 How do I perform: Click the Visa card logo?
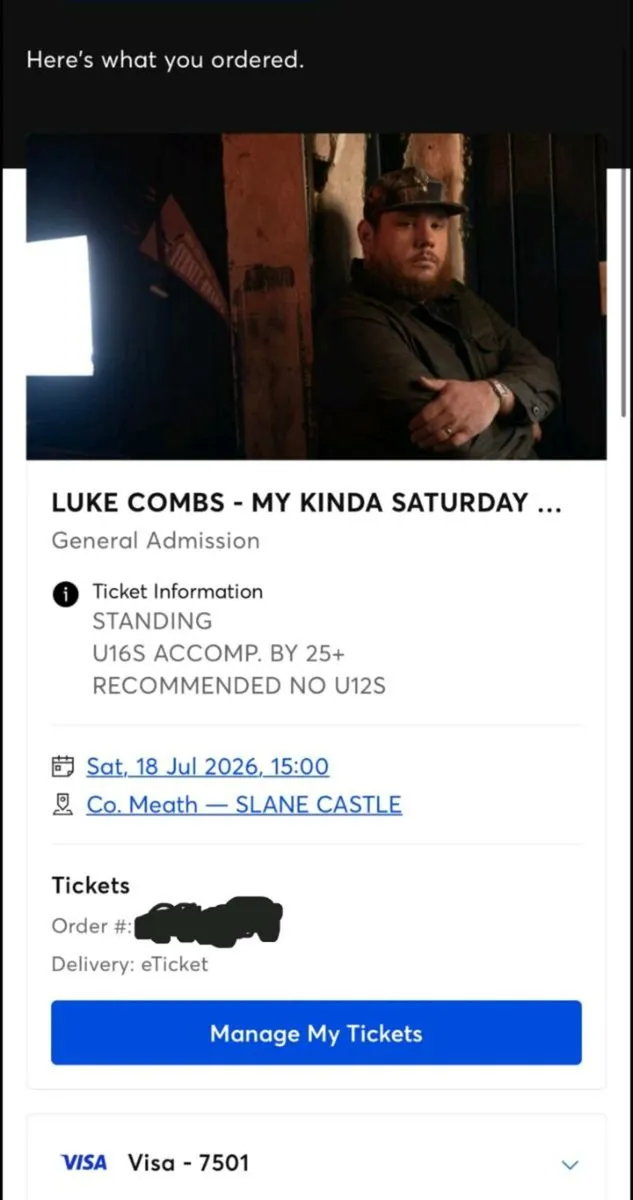[84, 1163]
